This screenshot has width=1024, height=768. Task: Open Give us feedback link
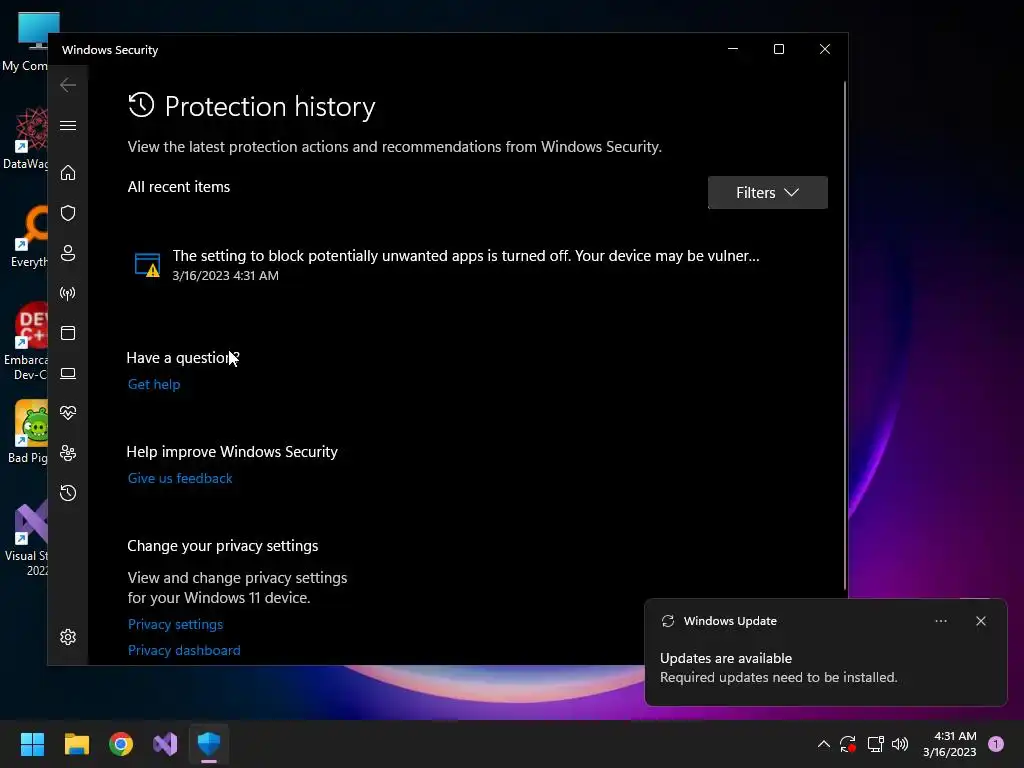pos(180,479)
